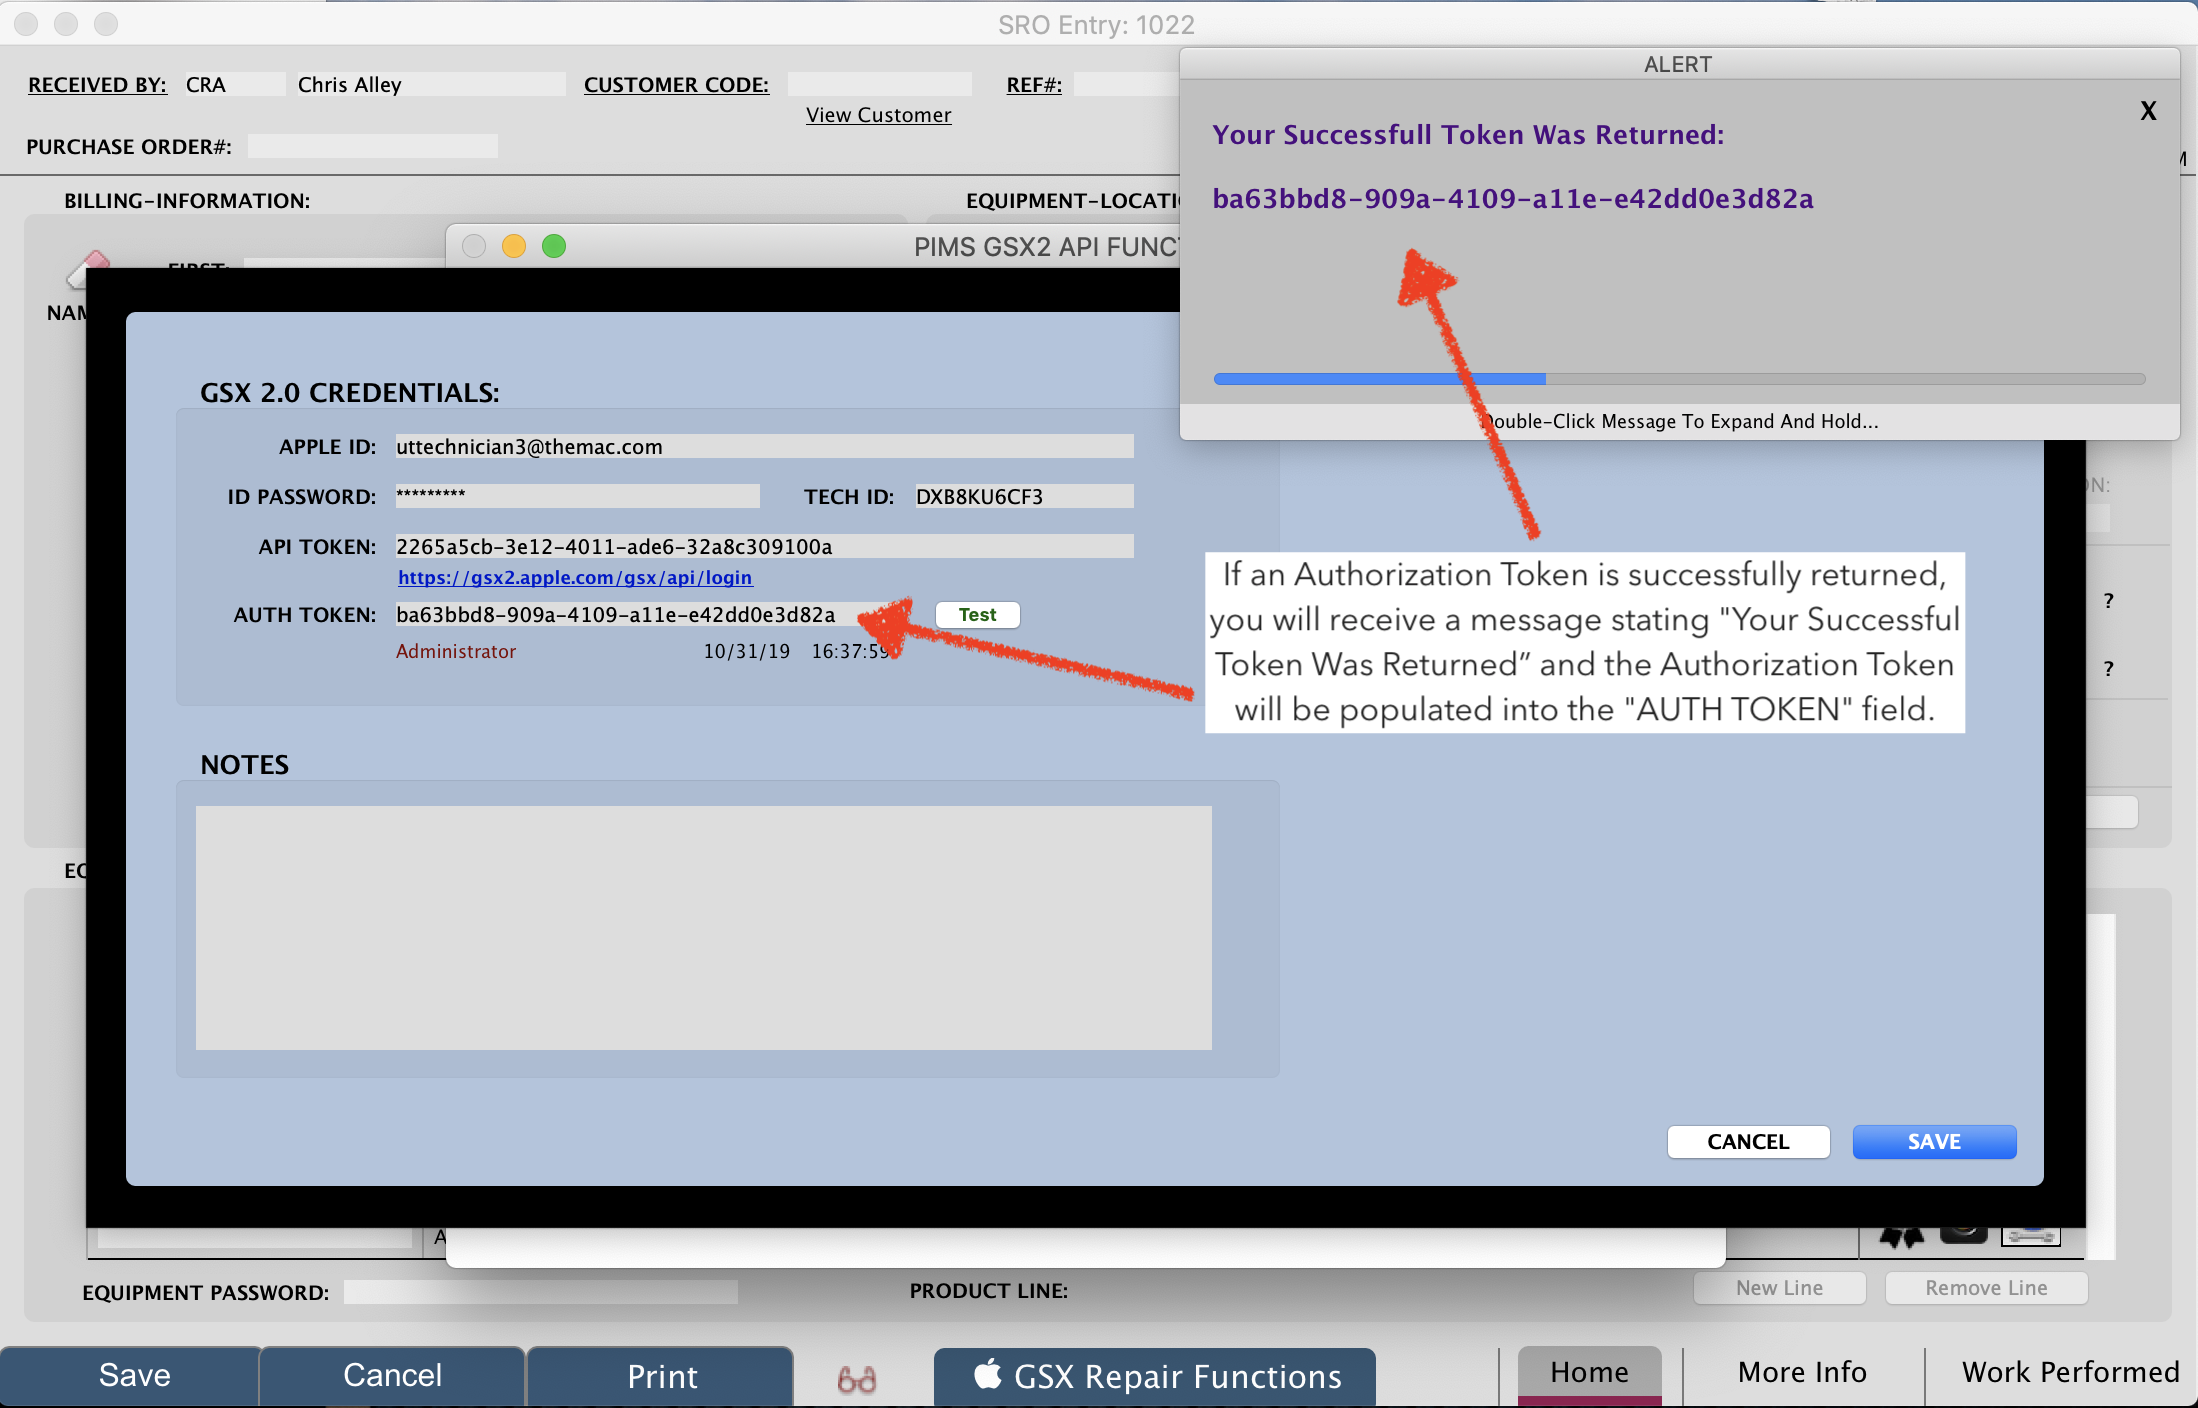Select the Home tab
This screenshot has height=1408, width=2198.
1589,1372
